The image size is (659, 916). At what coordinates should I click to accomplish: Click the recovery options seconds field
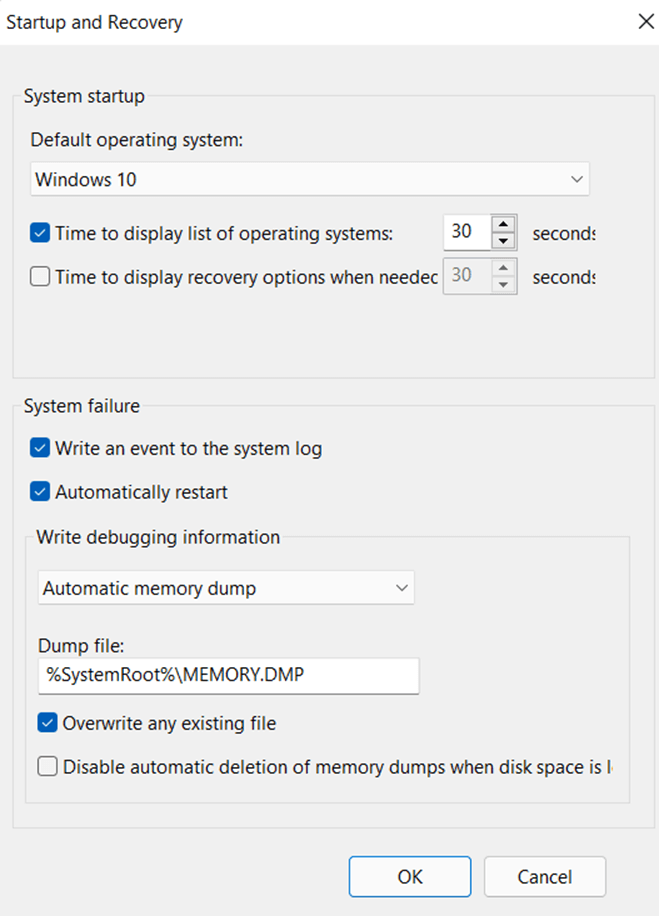[466, 276]
